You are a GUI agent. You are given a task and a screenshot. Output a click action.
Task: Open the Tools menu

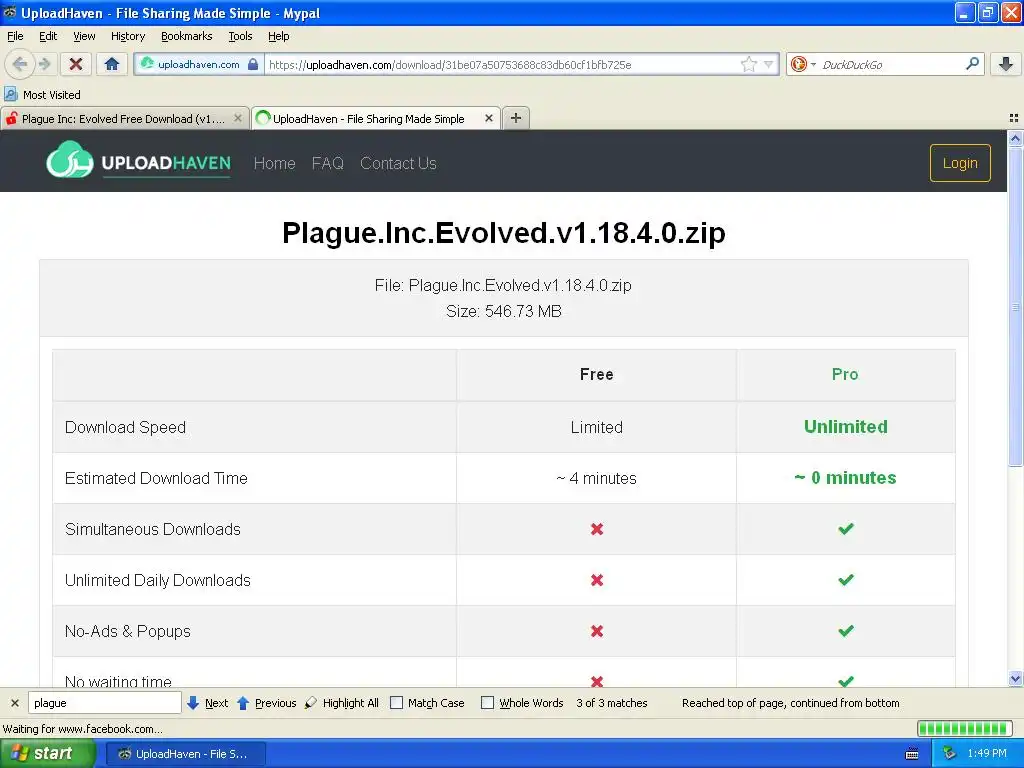click(x=240, y=36)
